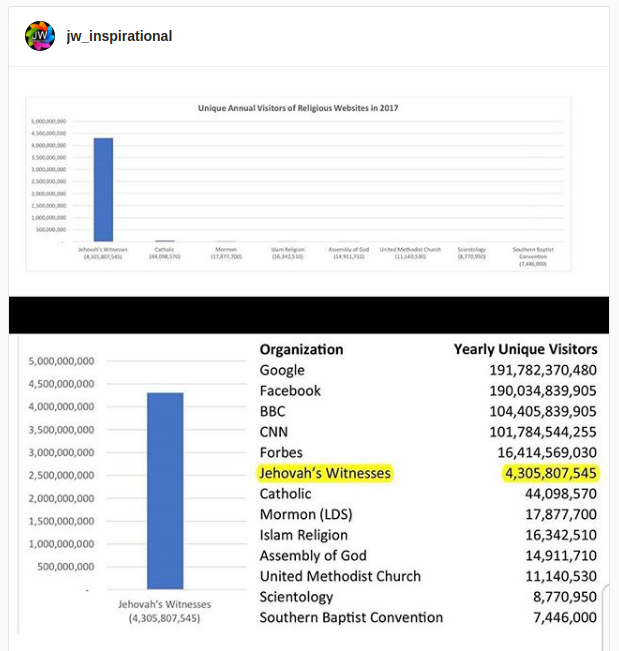Click the Organization column header
Viewport: 619px width, 651px height.
point(301,349)
